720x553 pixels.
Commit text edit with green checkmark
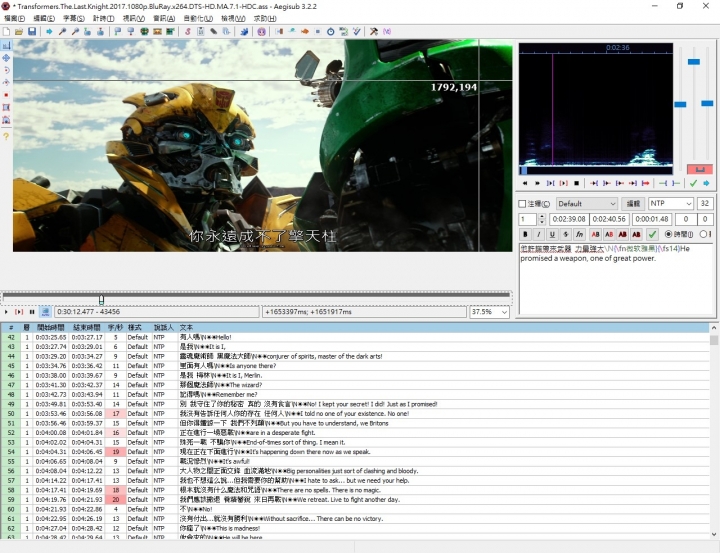(x=652, y=234)
